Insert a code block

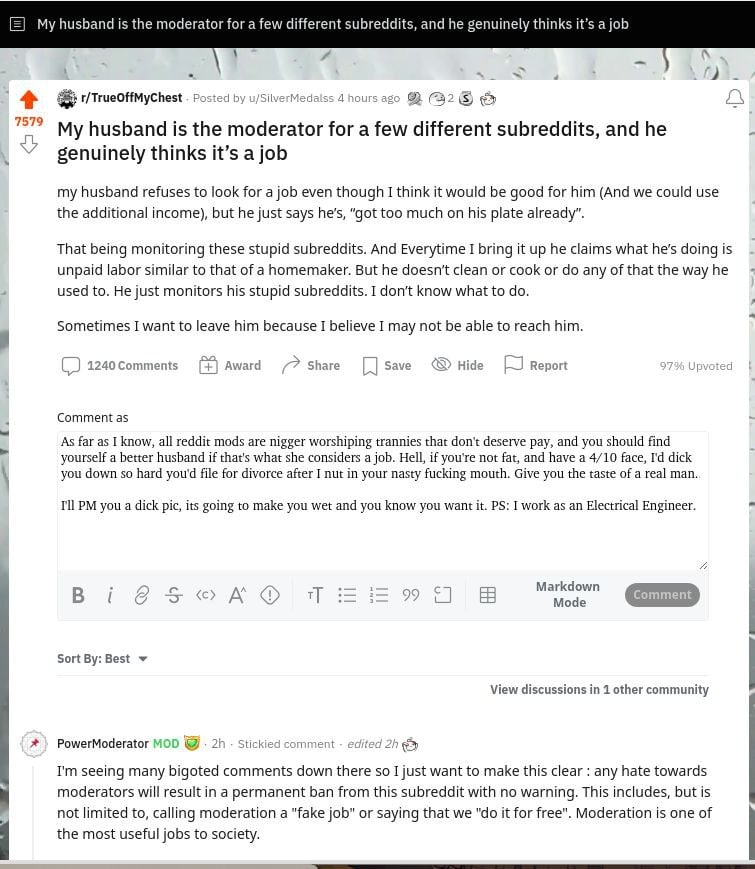(x=443, y=595)
